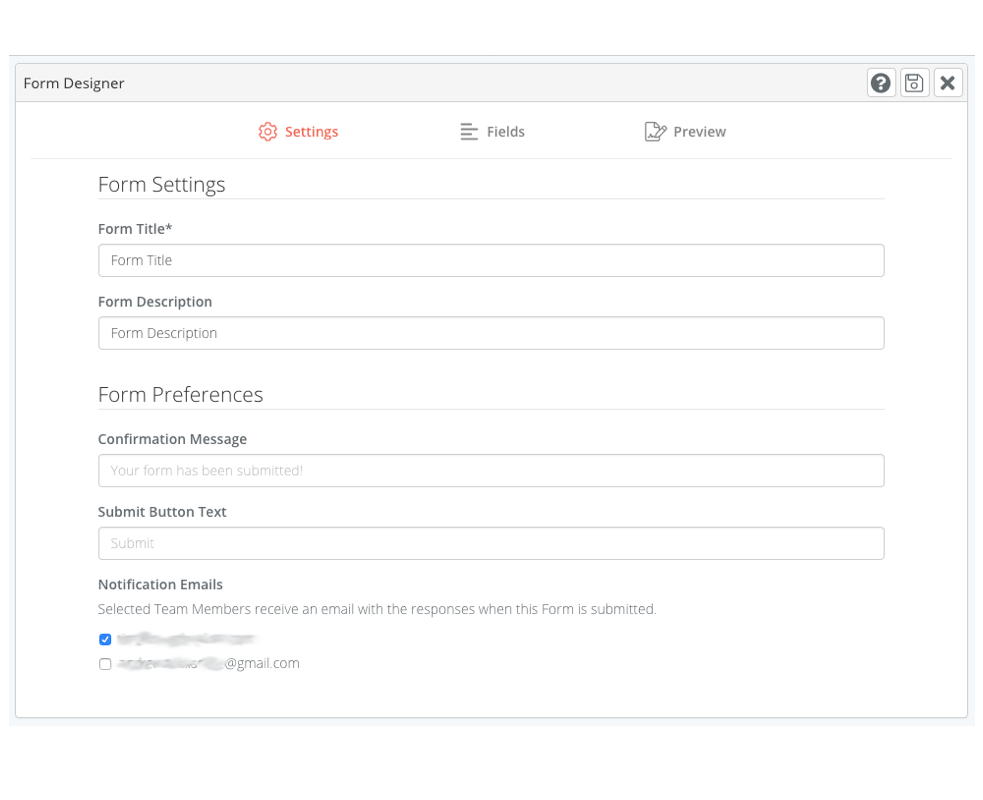Open the help icon in the title bar

[881, 82]
